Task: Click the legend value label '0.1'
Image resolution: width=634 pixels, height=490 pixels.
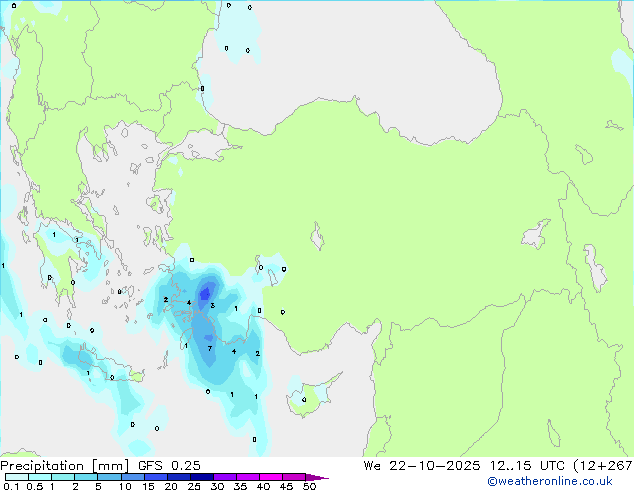Action: 11,486
